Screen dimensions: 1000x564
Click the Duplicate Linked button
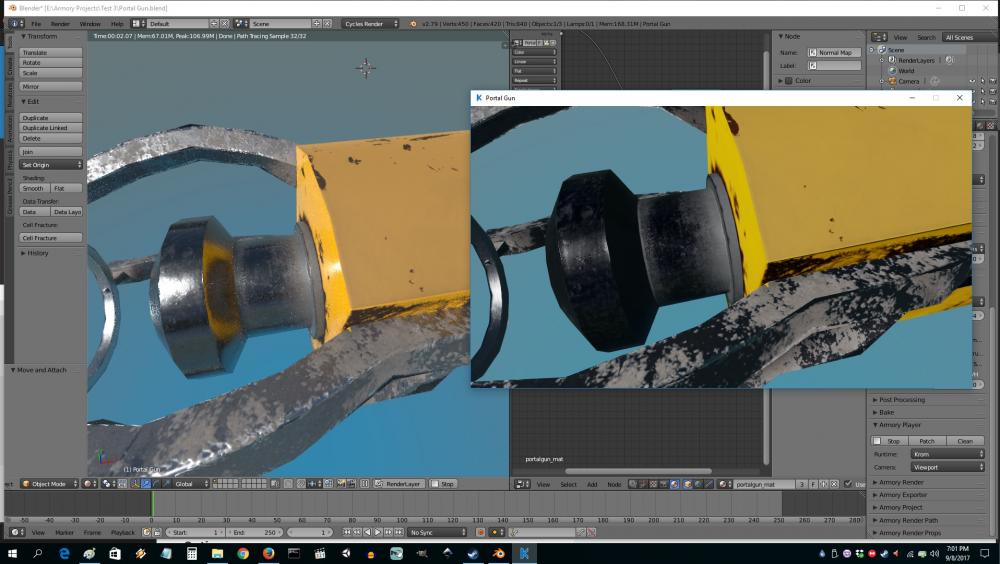coord(49,128)
